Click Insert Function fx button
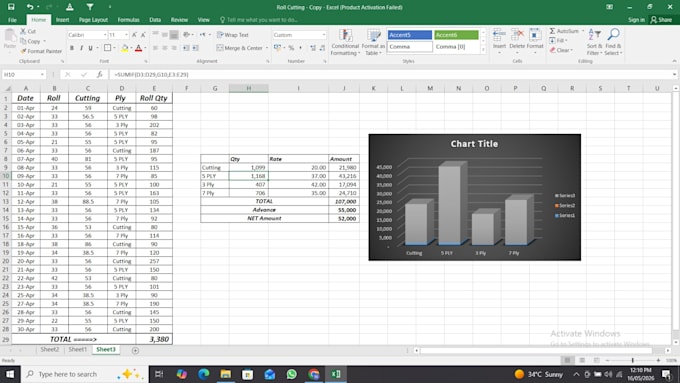Viewport: 680px width, 383px height. pos(100,75)
